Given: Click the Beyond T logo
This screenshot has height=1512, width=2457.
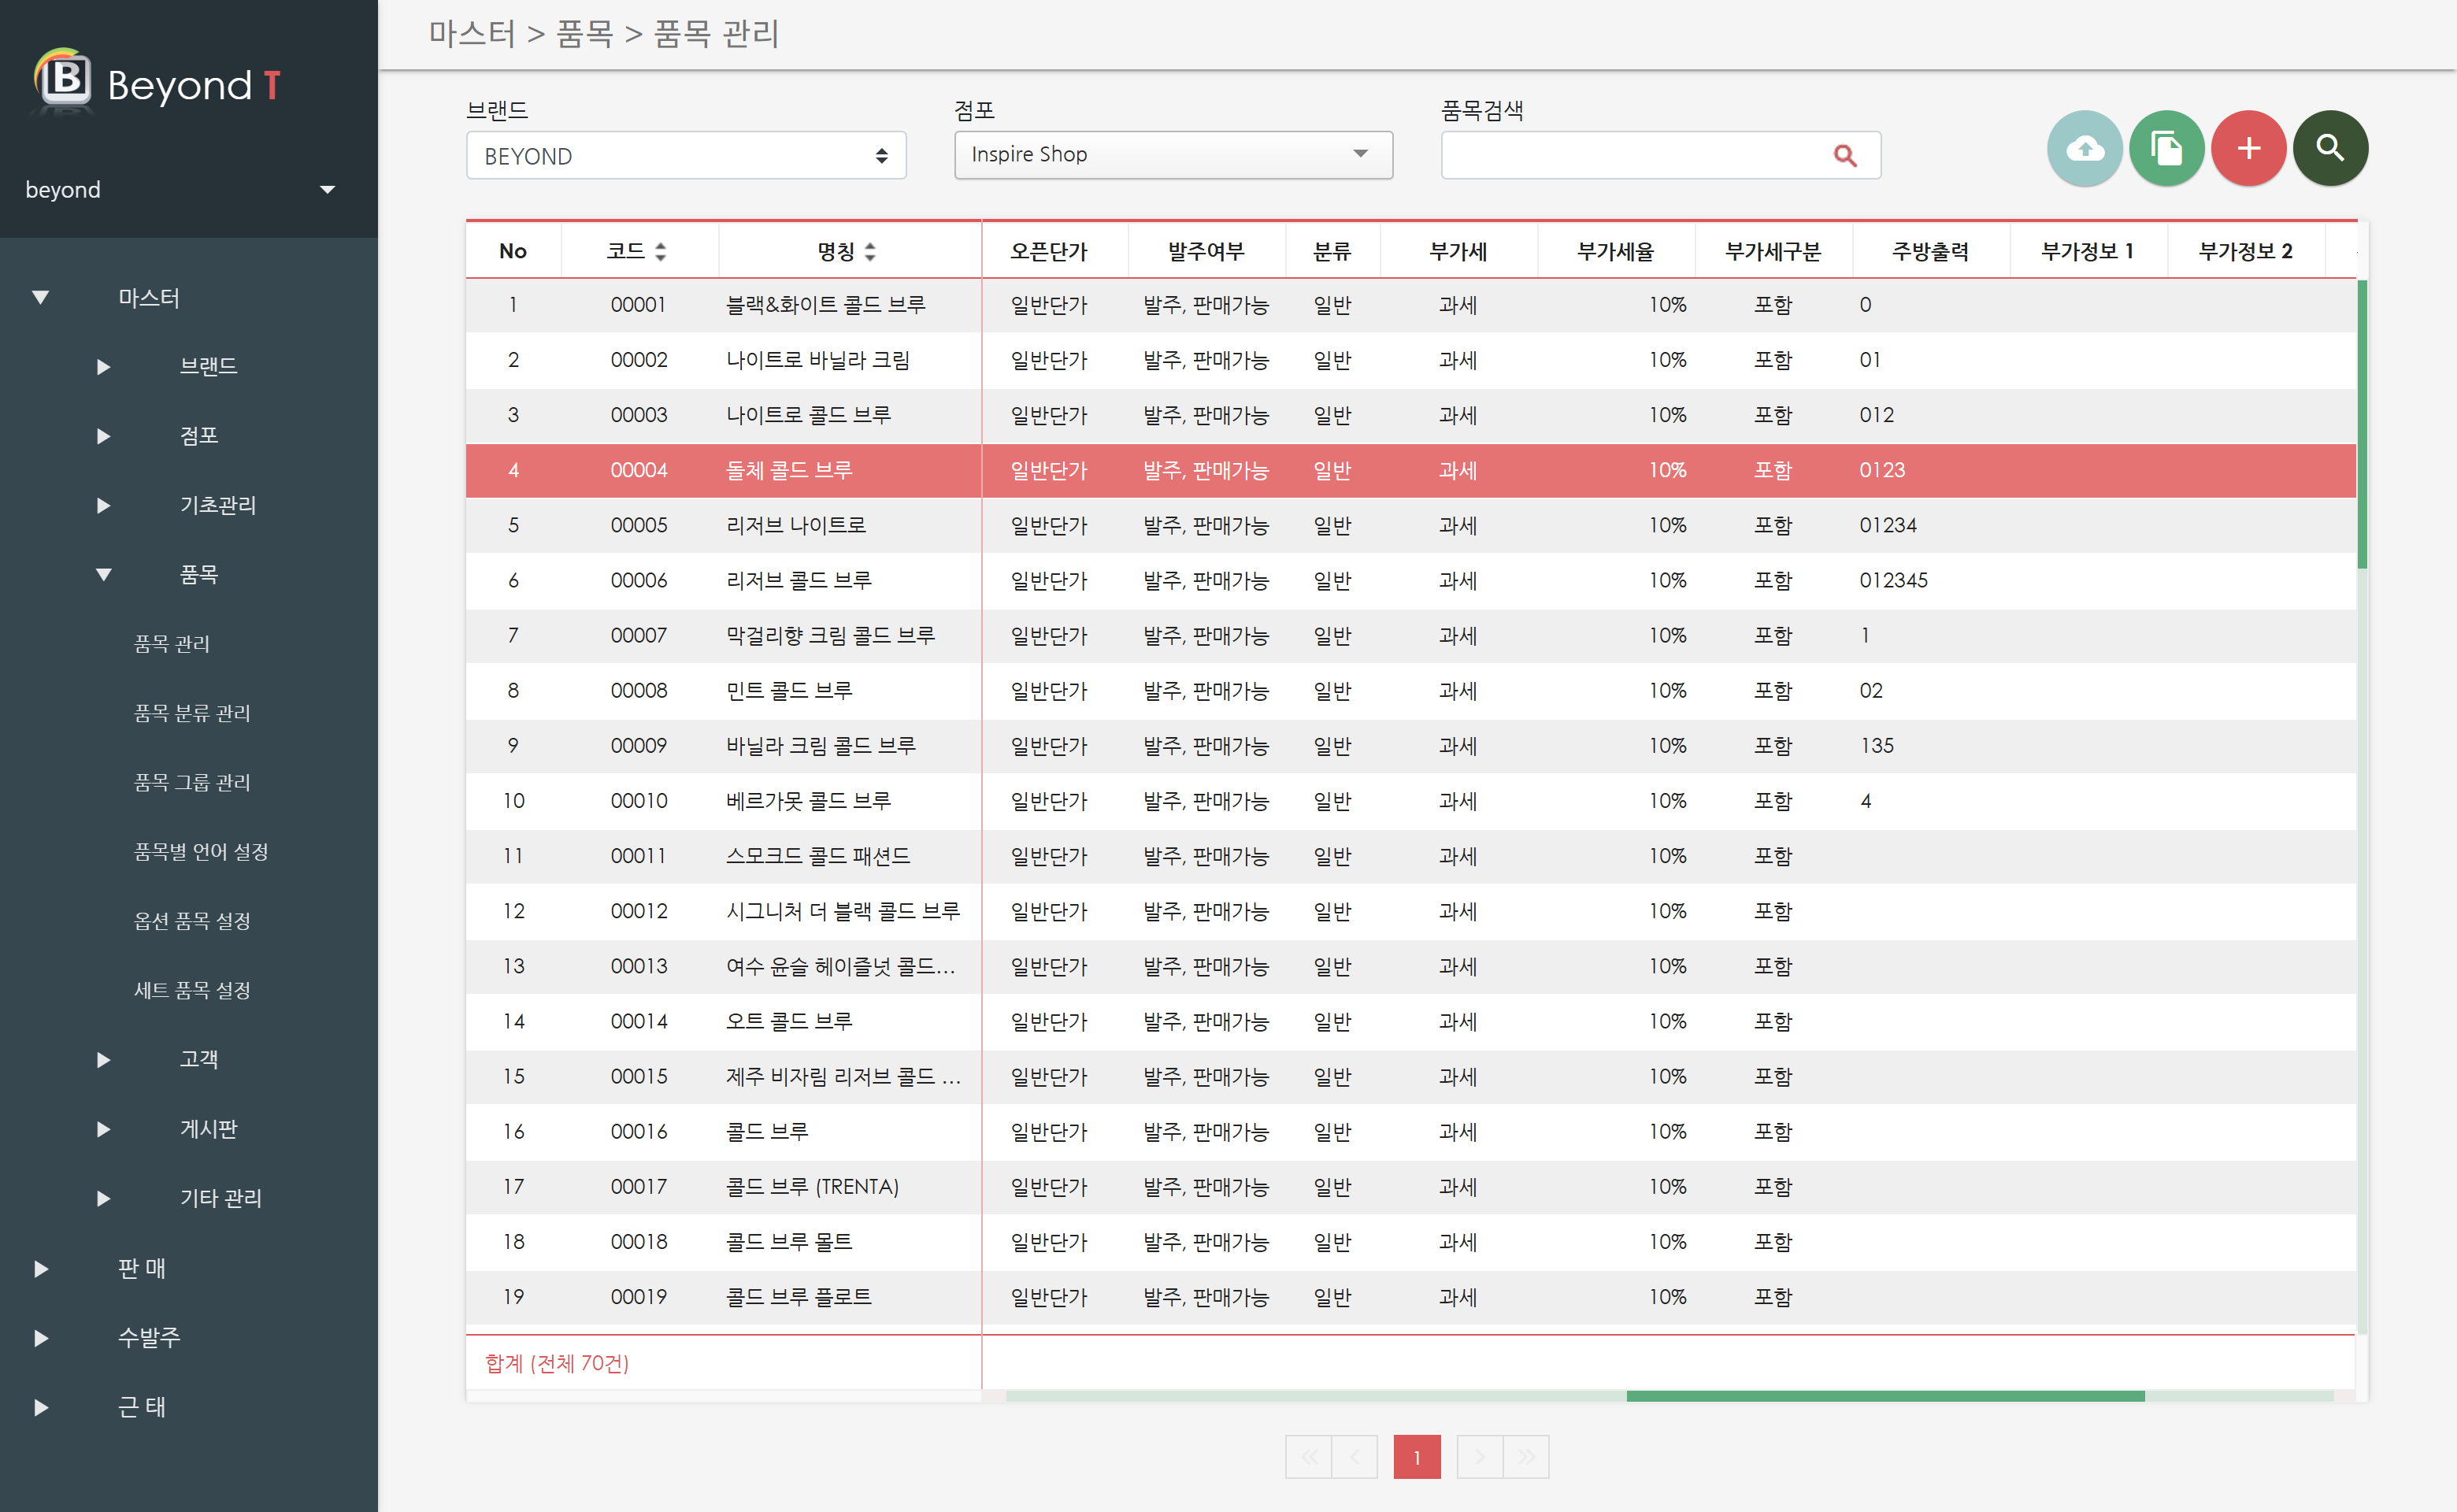Looking at the screenshot, I should coord(158,83).
